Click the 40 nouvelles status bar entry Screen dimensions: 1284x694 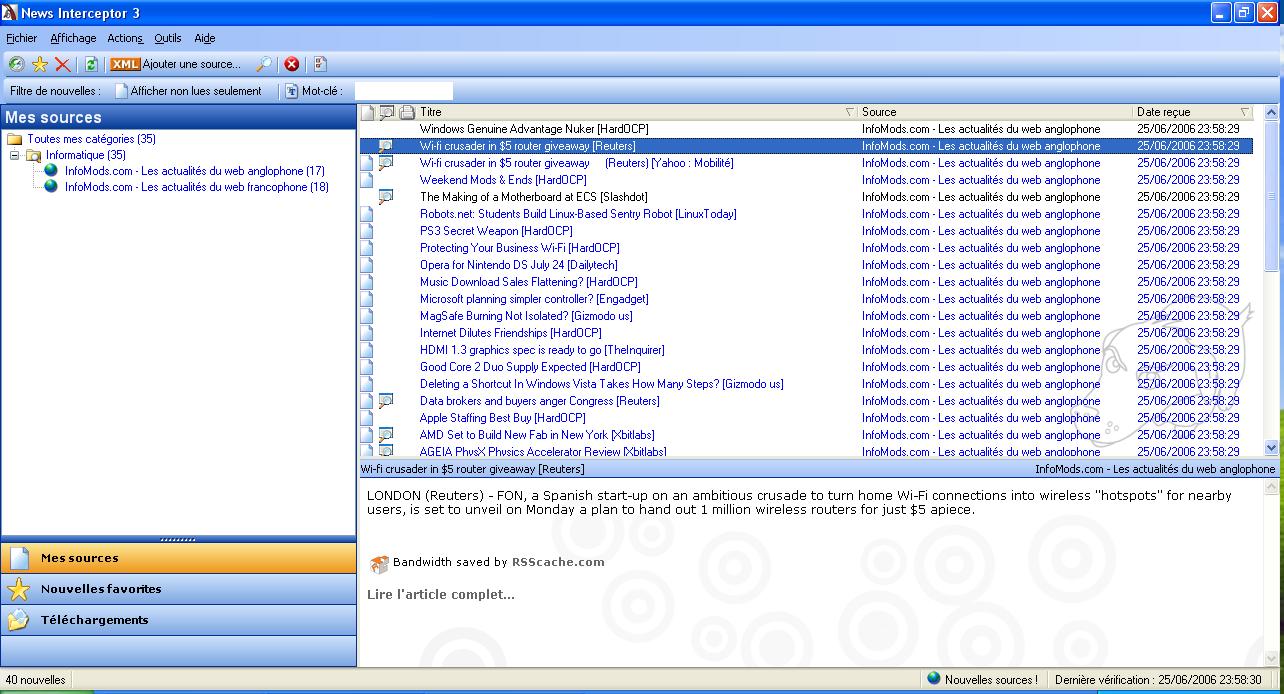36,680
